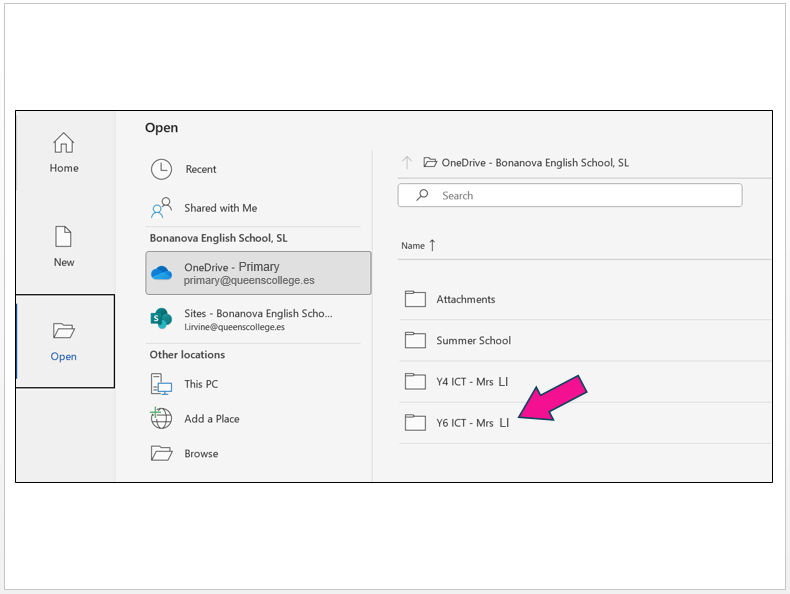Click the Home icon in sidebar
The width and height of the screenshot is (790, 594).
(64, 143)
